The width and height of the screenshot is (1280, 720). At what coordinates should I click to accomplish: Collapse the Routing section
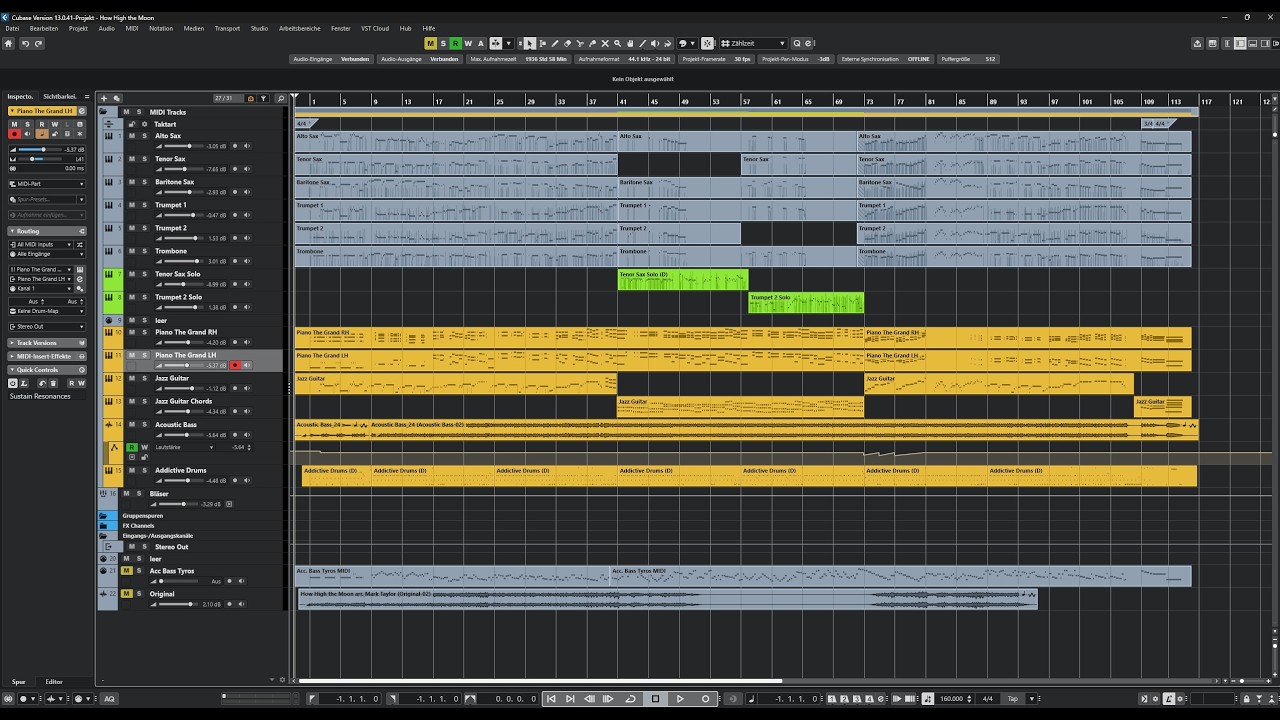(x=46, y=231)
